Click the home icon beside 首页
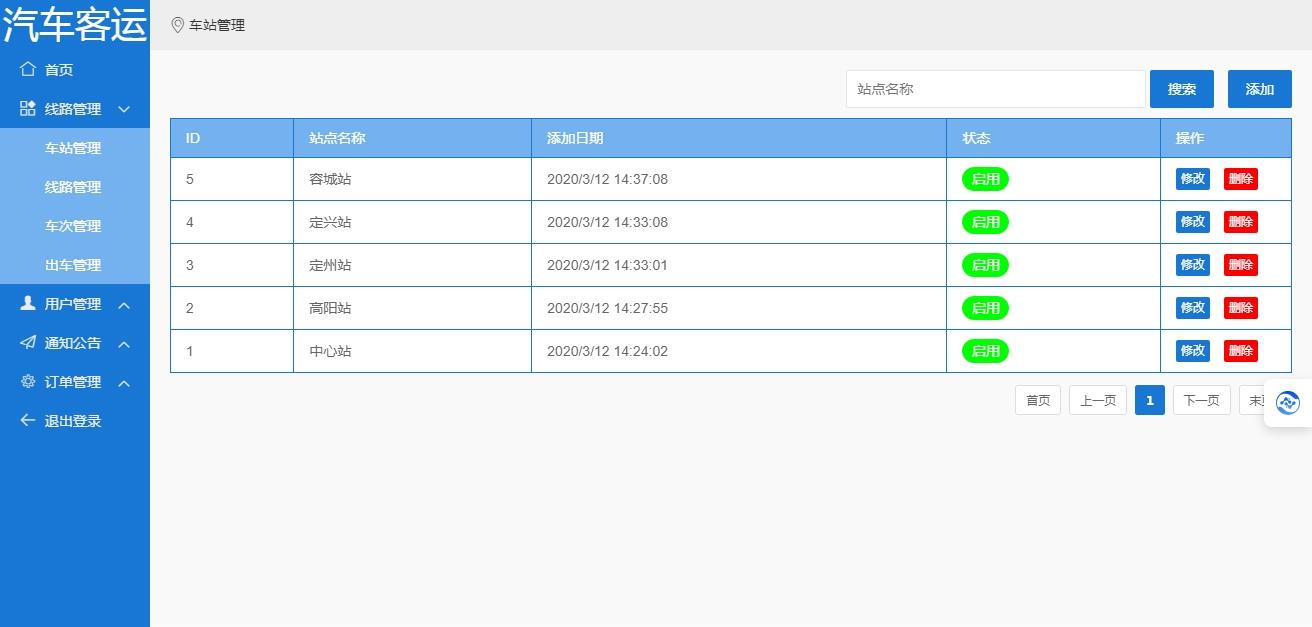1312x627 pixels. pos(28,69)
